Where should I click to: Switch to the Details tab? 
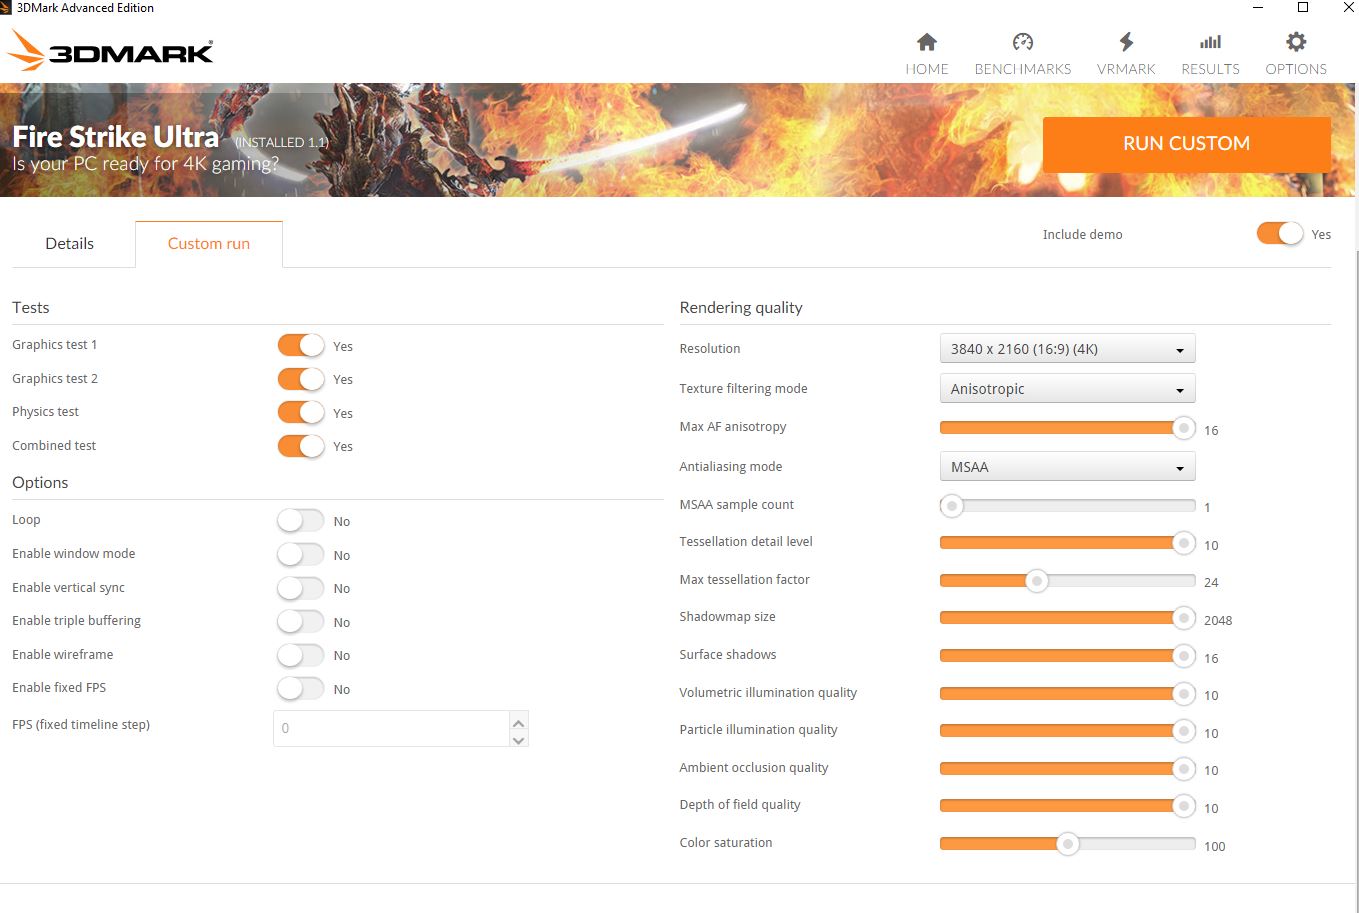[70, 243]
